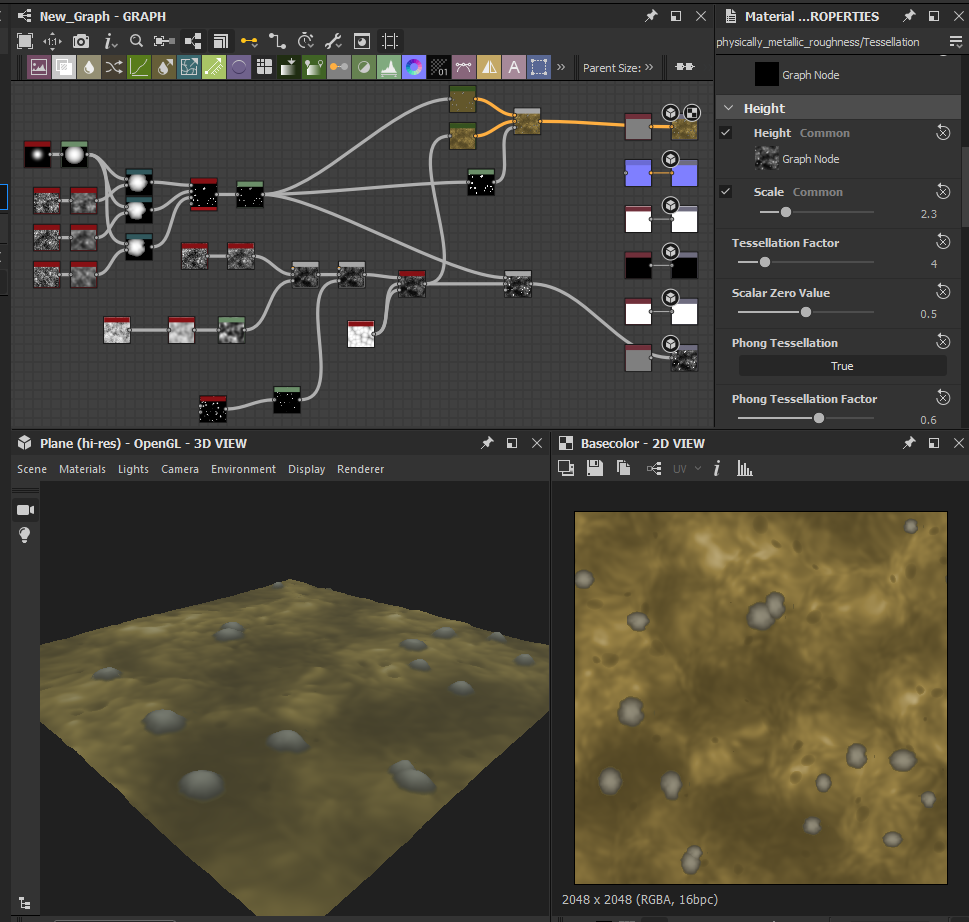The image size is (969, 922).
Task: Click the magnifier search icon in graph toolbar
Action: pyautogui.click(x=136, y=41)
